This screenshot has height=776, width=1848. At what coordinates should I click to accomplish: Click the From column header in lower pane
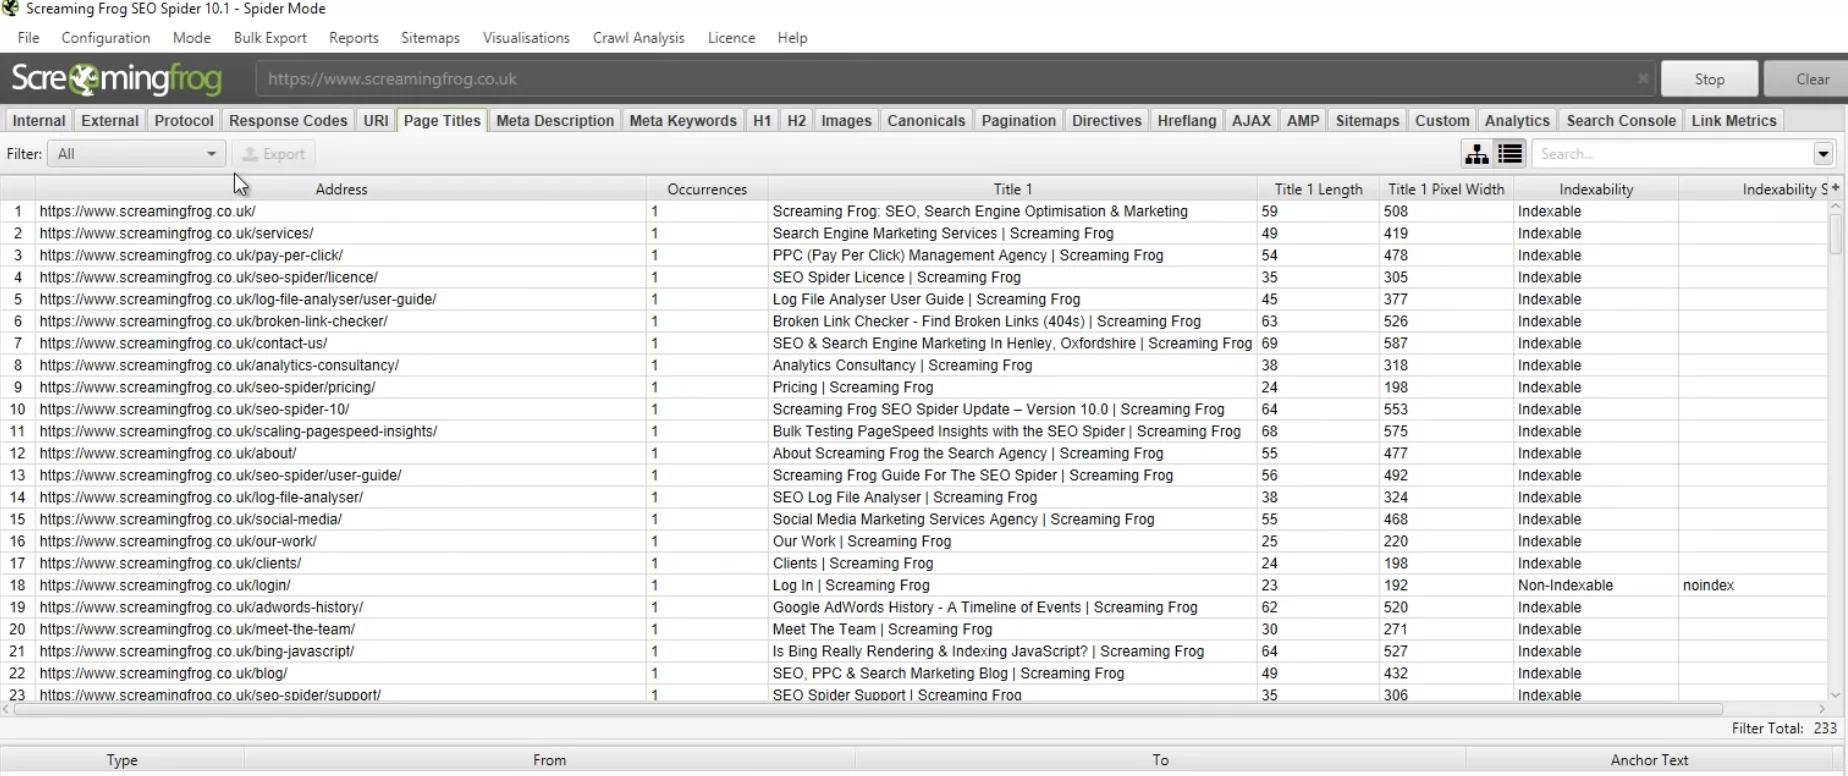tap(549, 760)
